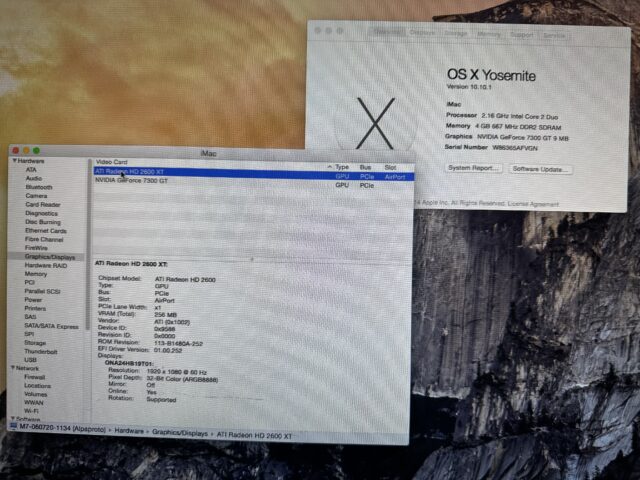Click Version 10.10.1 text in About This Mac
The image size is (640, 480).
click(x=469, y=87)
